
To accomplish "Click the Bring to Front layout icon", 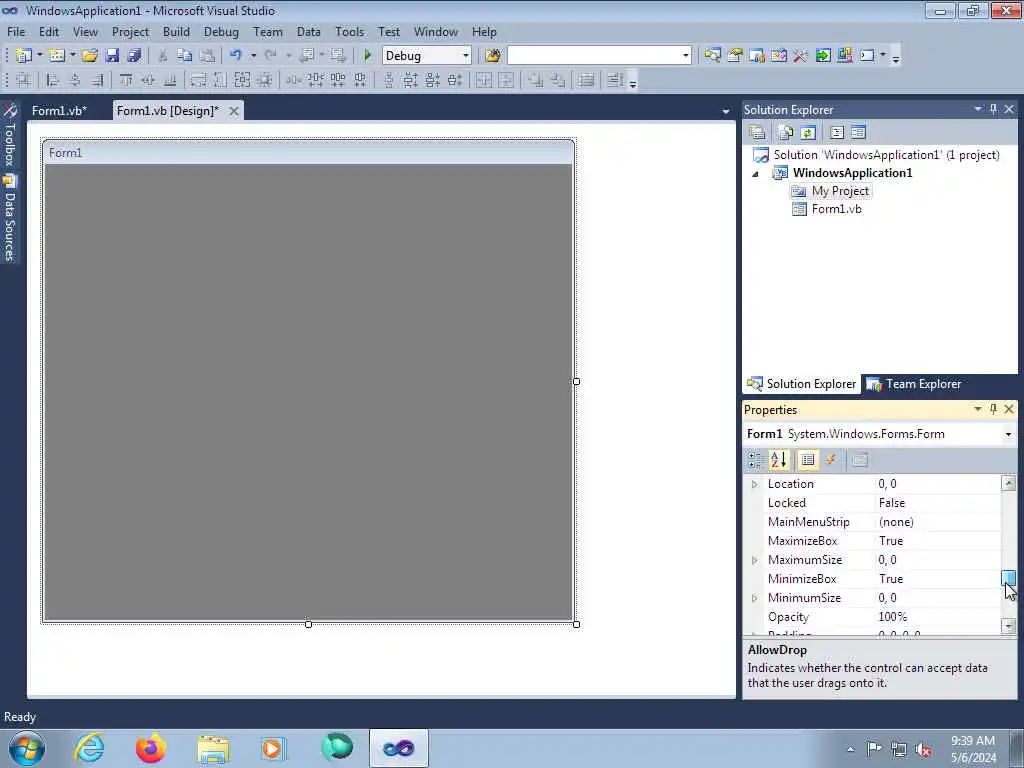I will 536,80.
